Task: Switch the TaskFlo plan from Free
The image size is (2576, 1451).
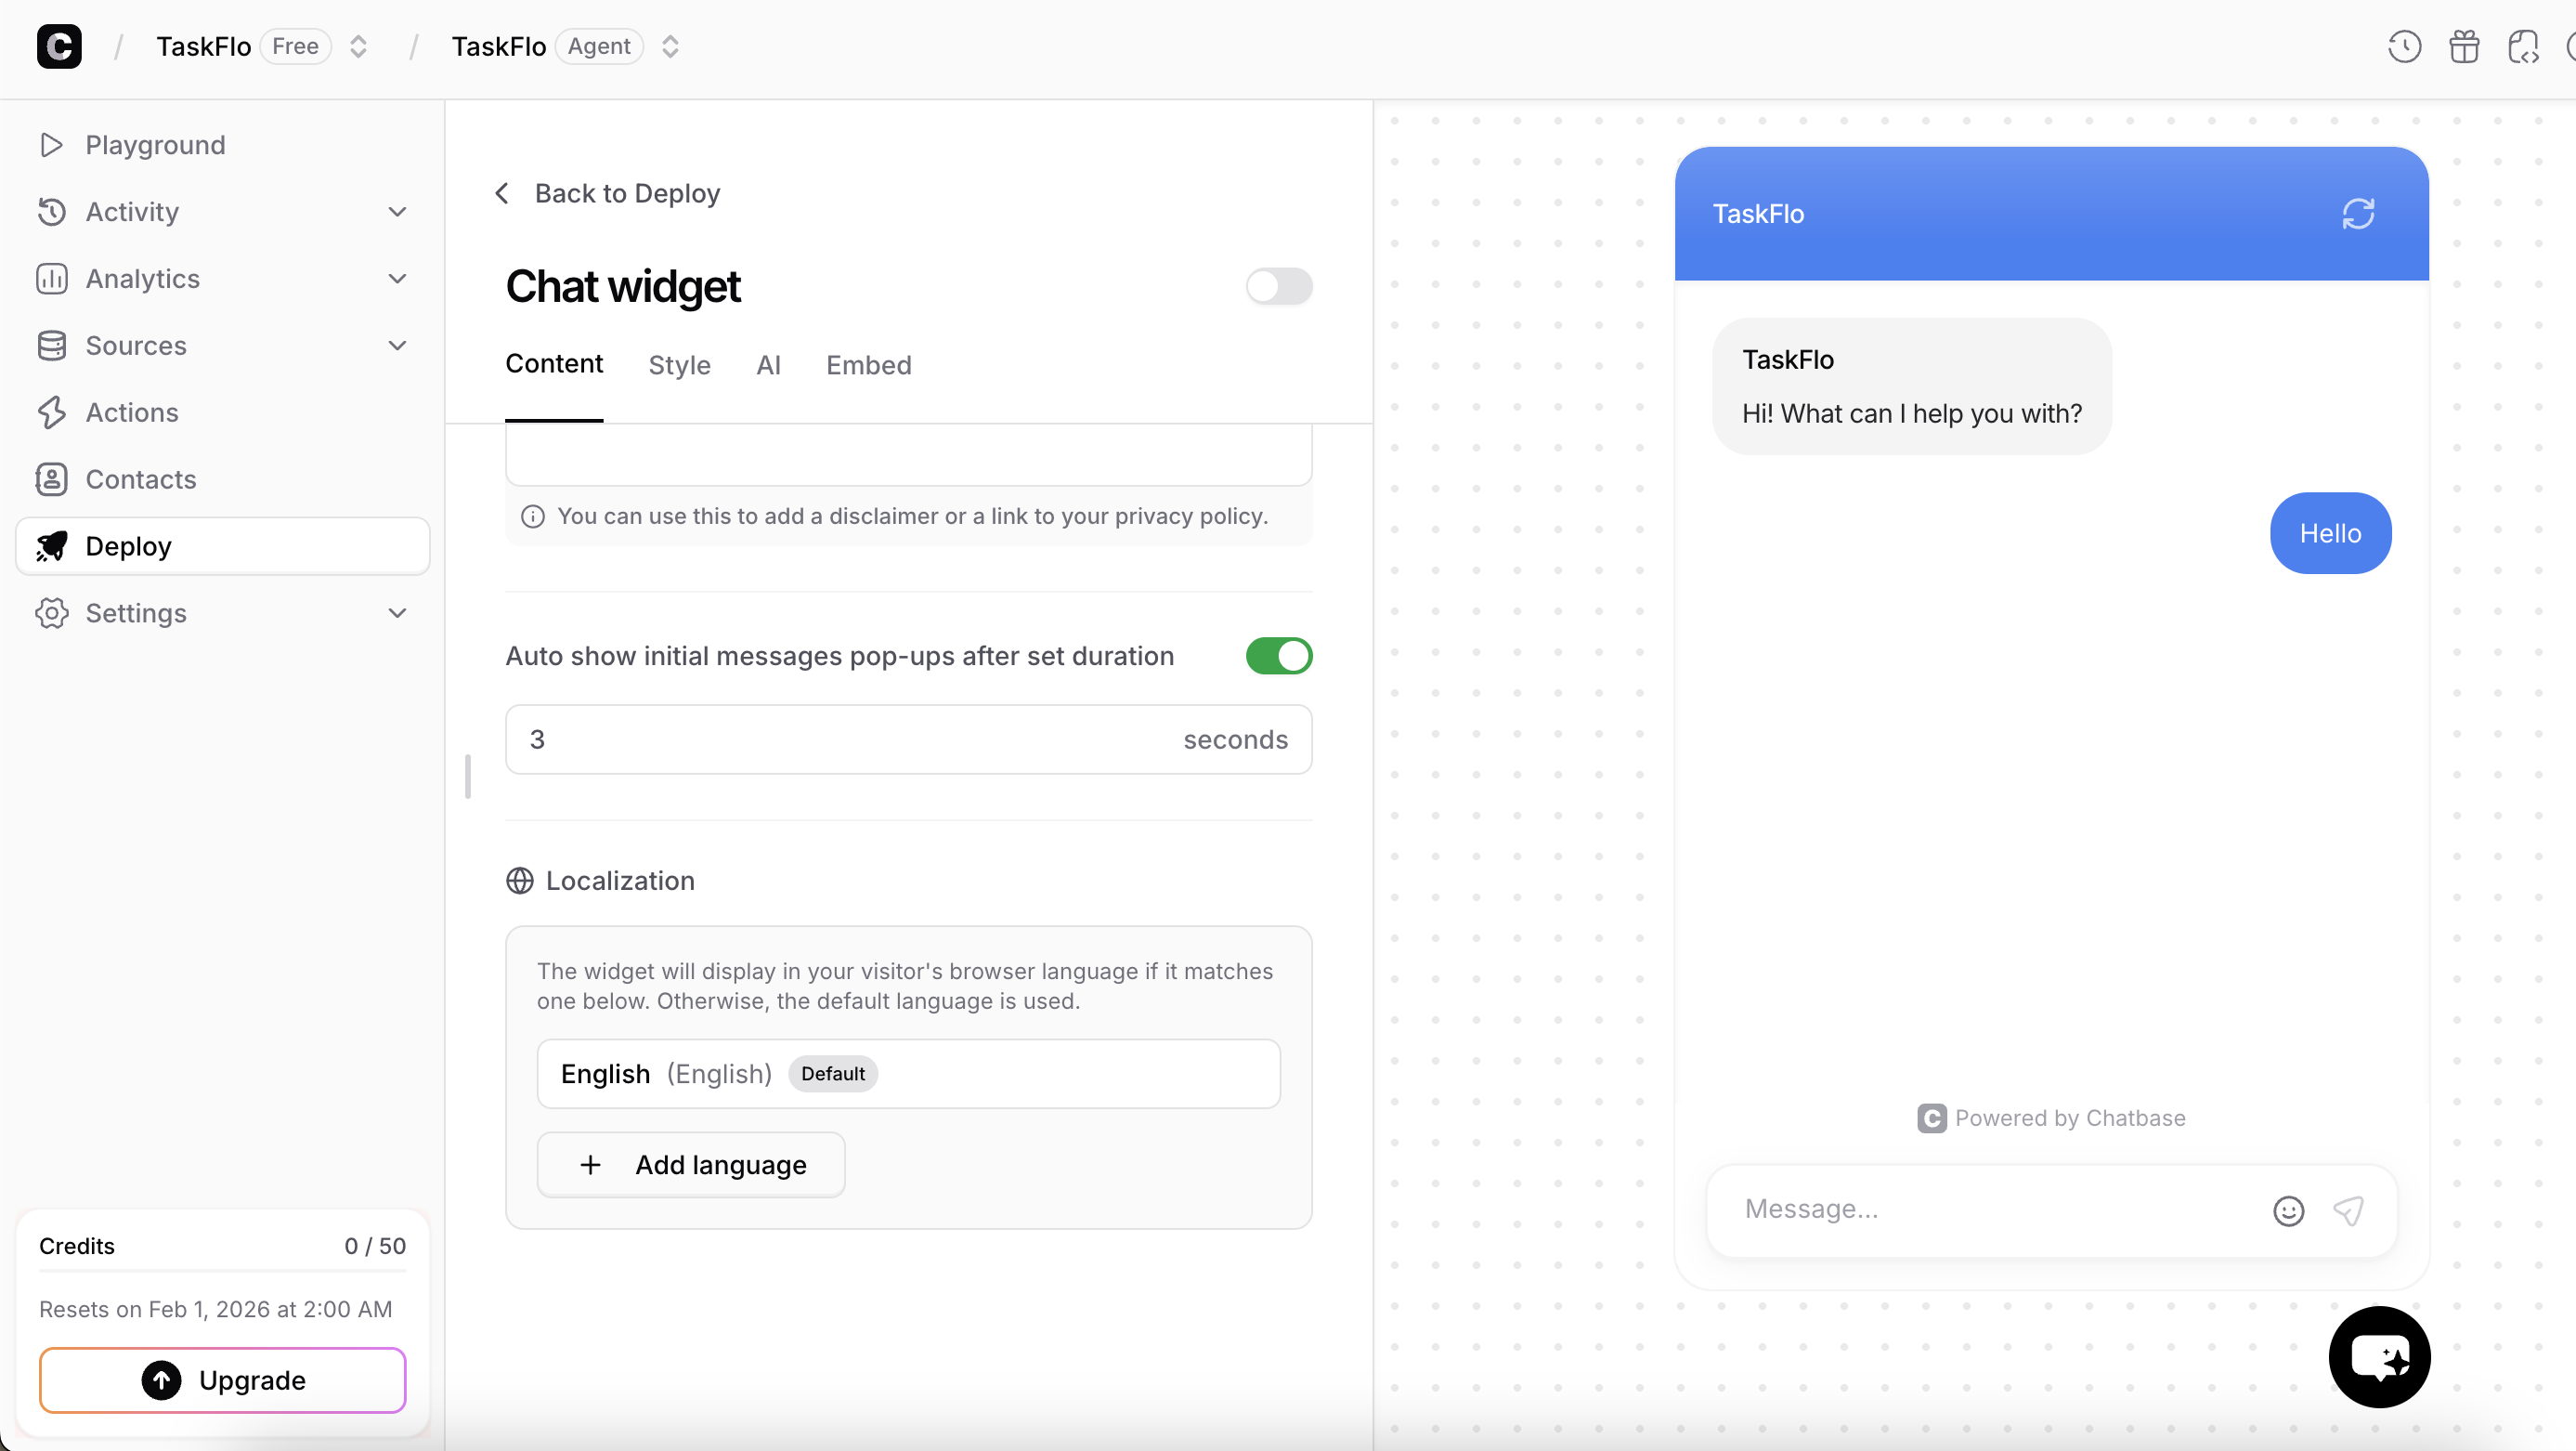Action: pyautogui.click(x=358, y=46)
